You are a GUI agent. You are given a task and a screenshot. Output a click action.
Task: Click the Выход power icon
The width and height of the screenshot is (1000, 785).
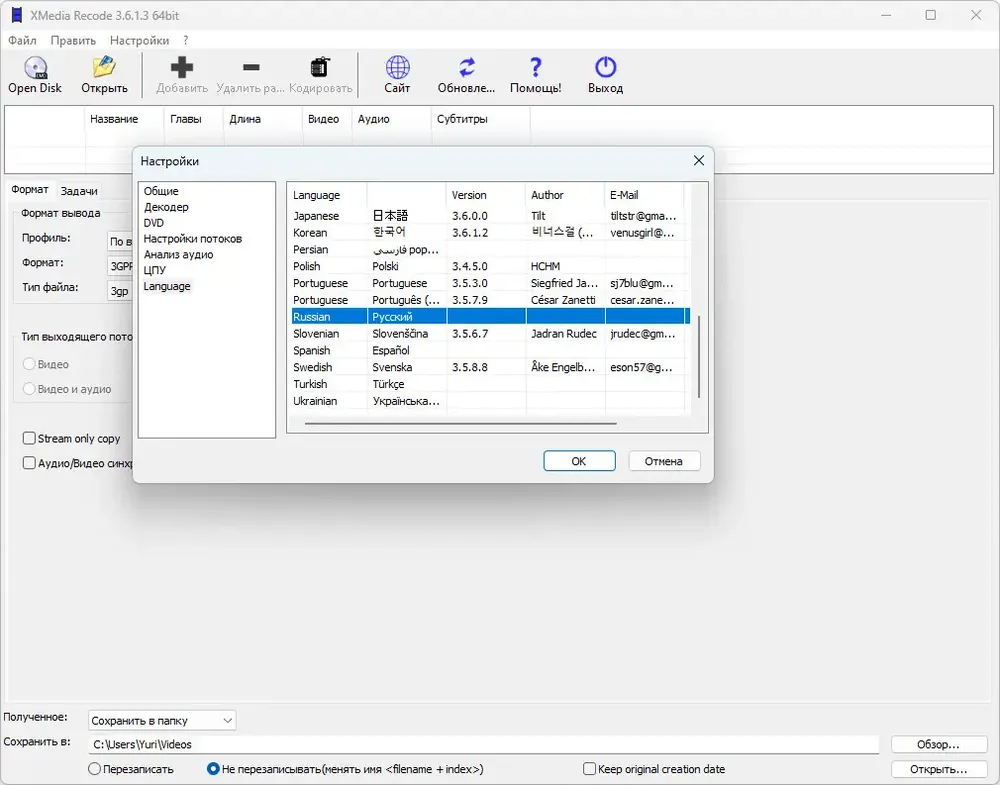click(605, 67)
